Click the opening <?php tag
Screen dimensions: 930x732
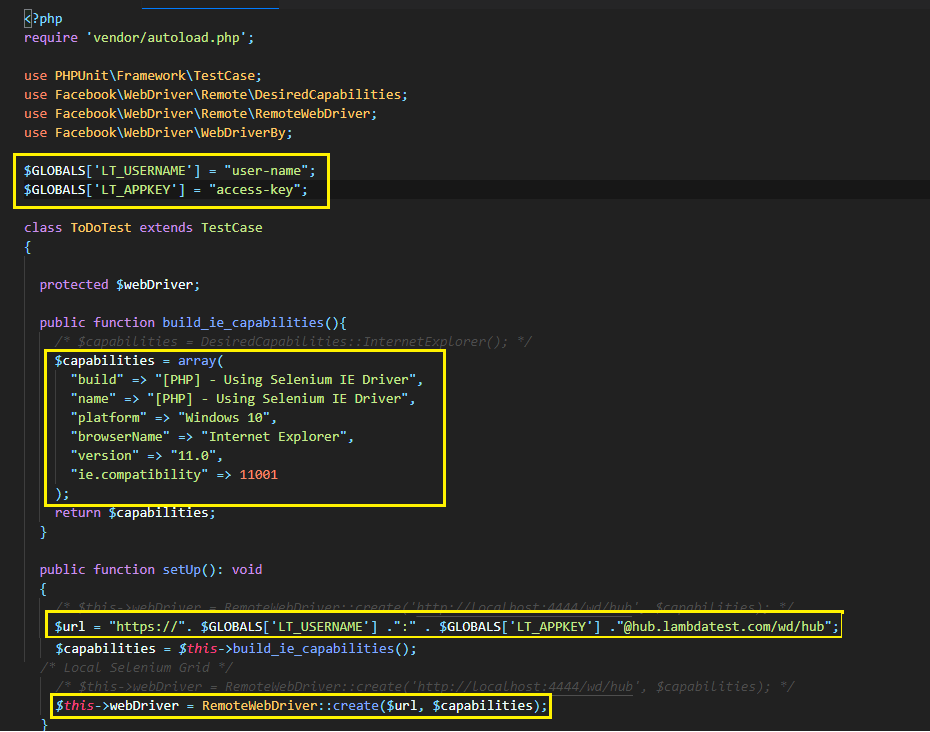43,19
